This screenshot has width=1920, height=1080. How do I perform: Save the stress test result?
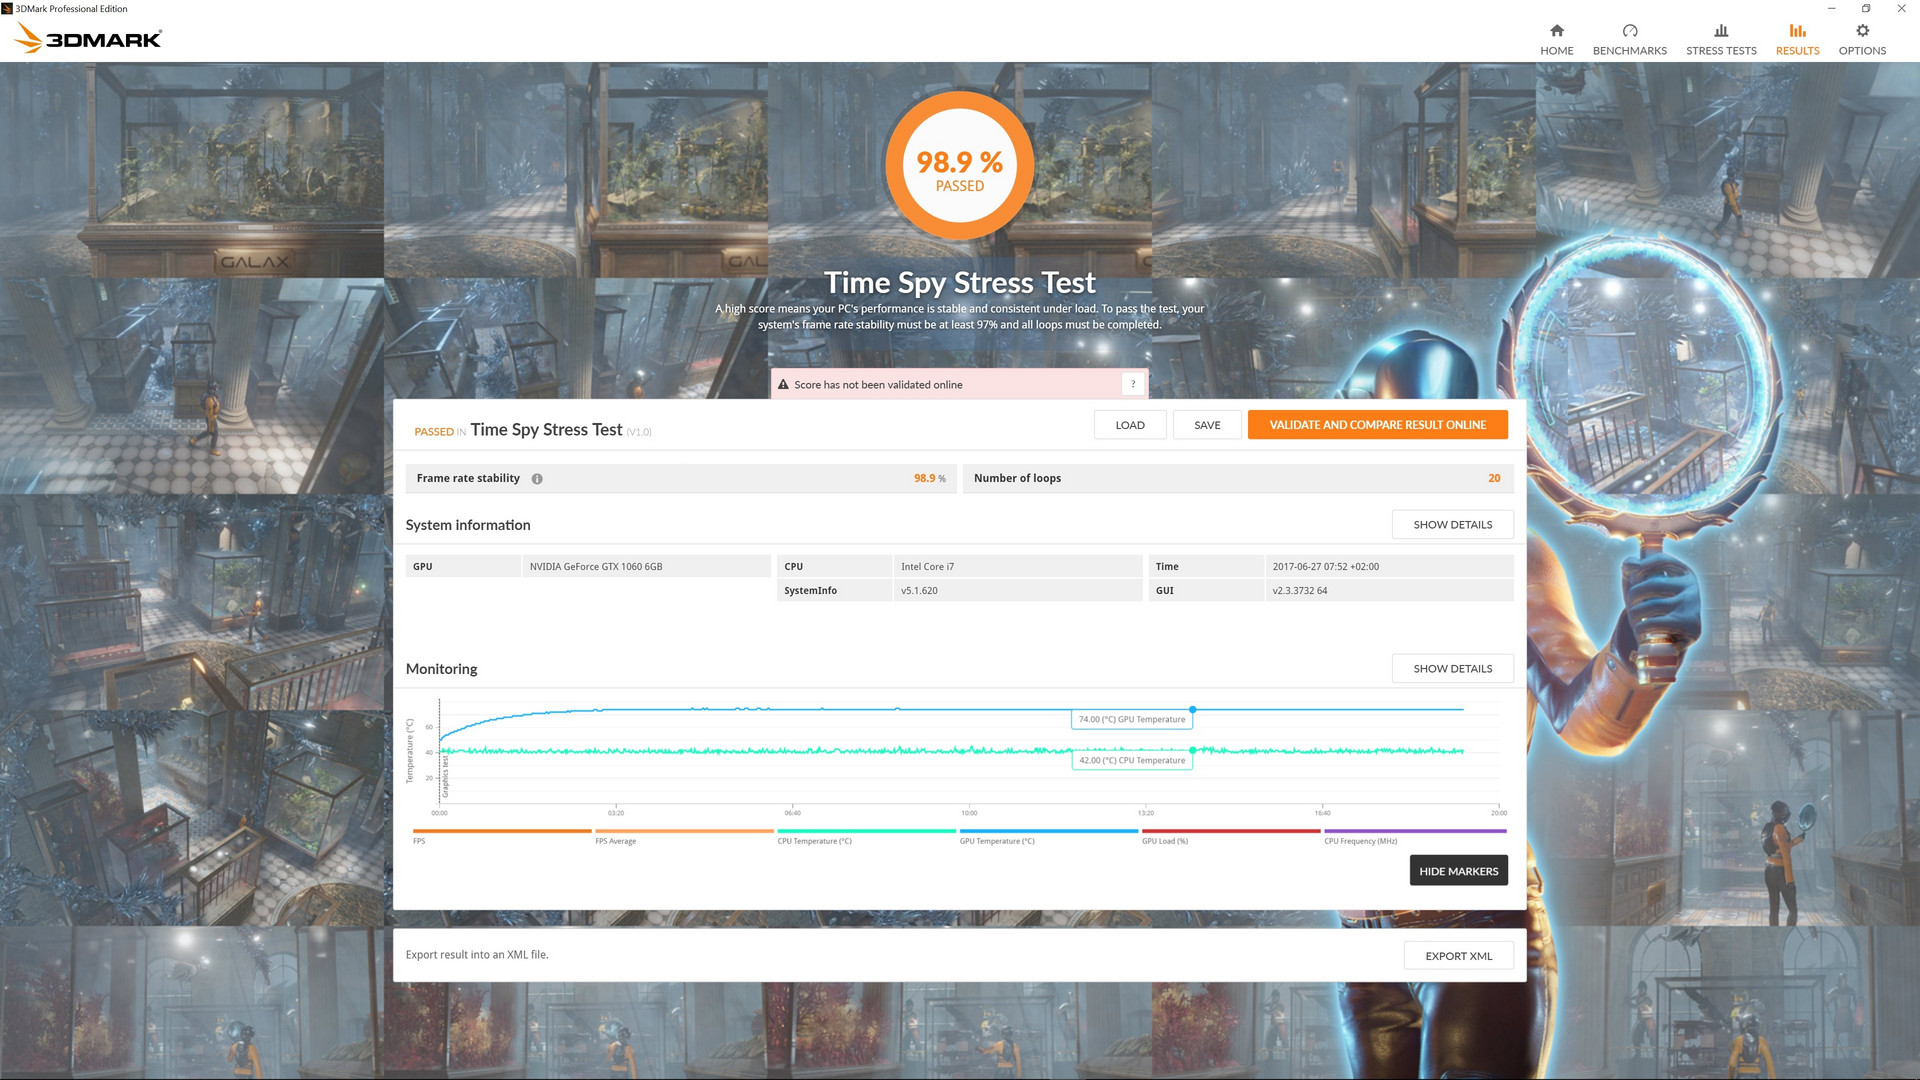pos(1207,425)
